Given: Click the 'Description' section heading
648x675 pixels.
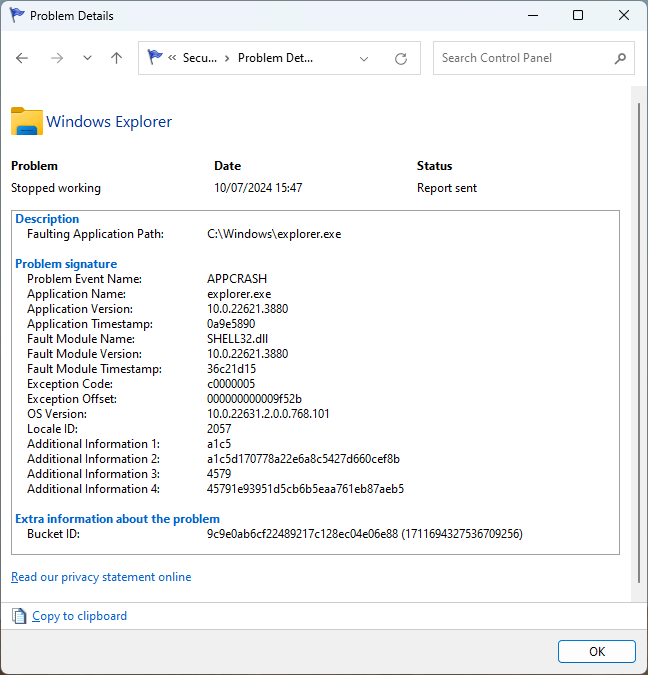Looking at the screenshot, I should (x=47, y=219).
